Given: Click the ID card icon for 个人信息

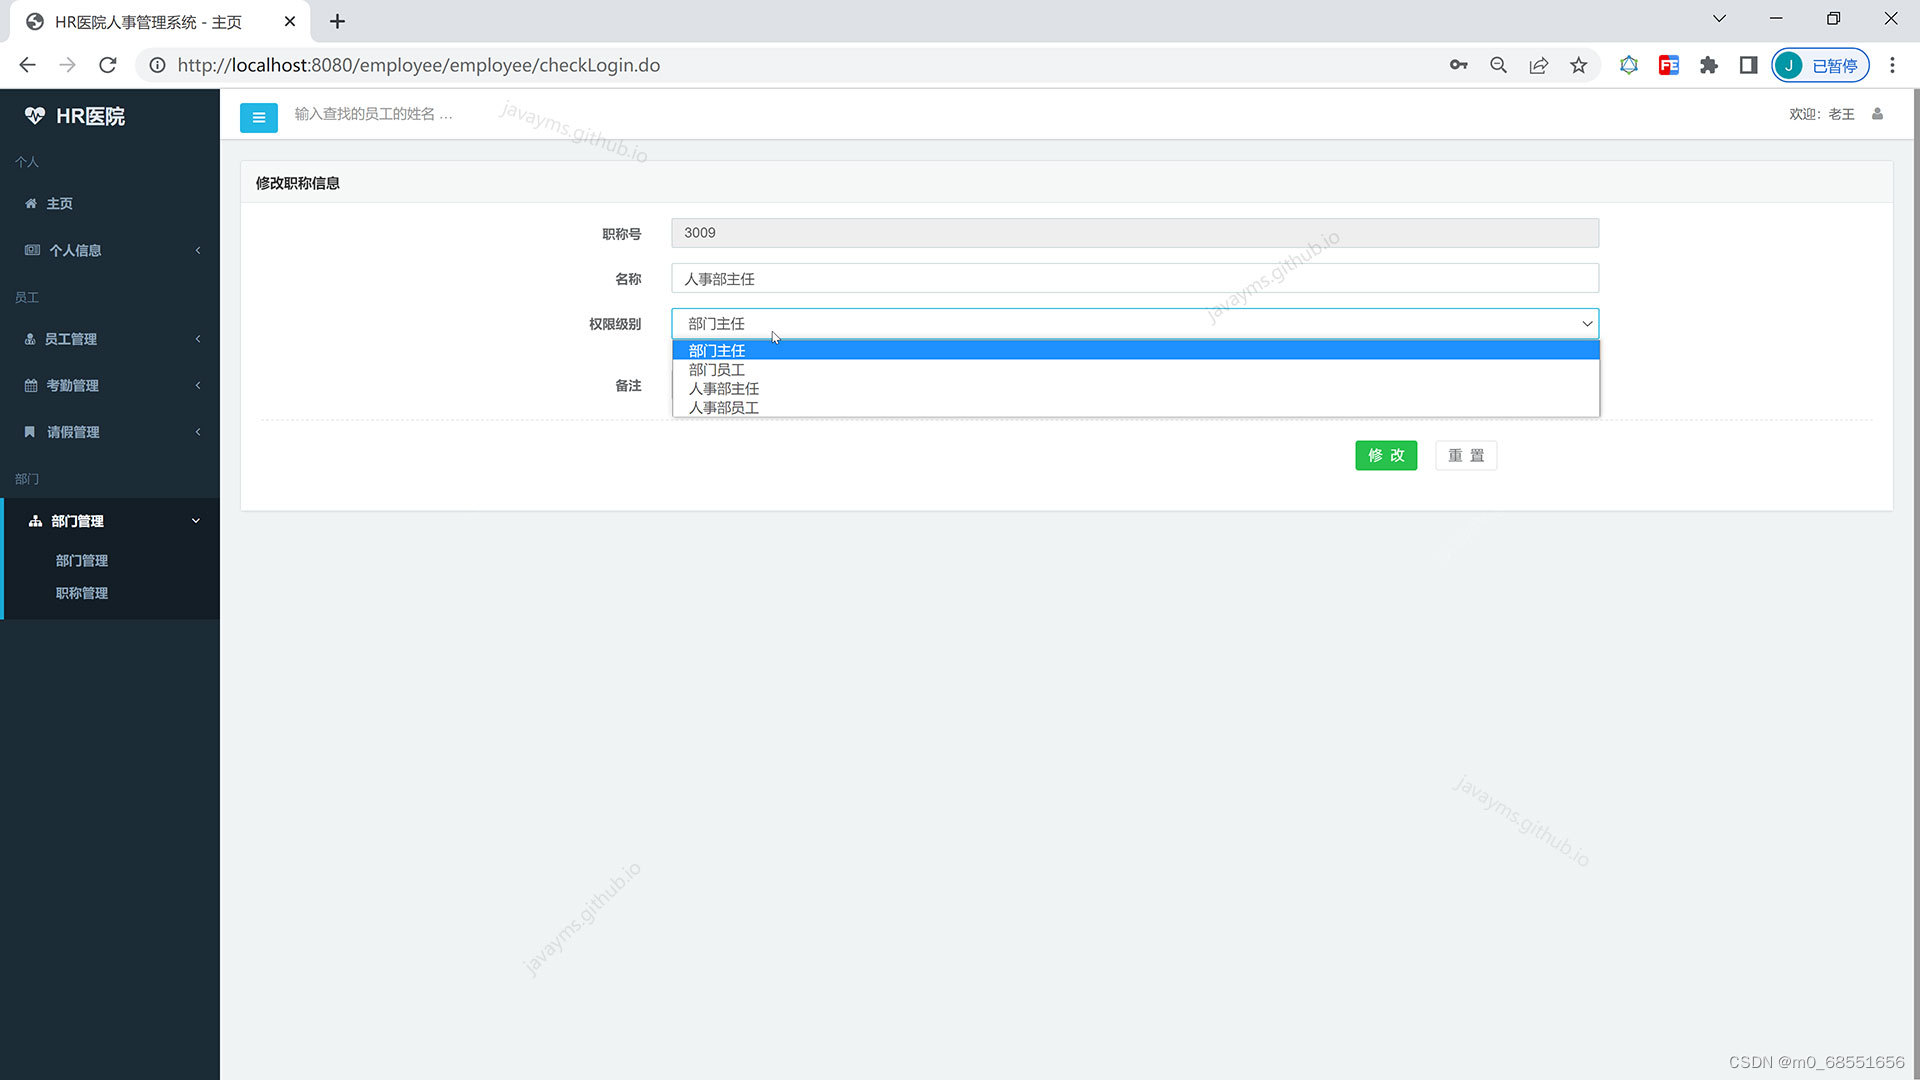Looking at the screenshot, I should (32, 250).
